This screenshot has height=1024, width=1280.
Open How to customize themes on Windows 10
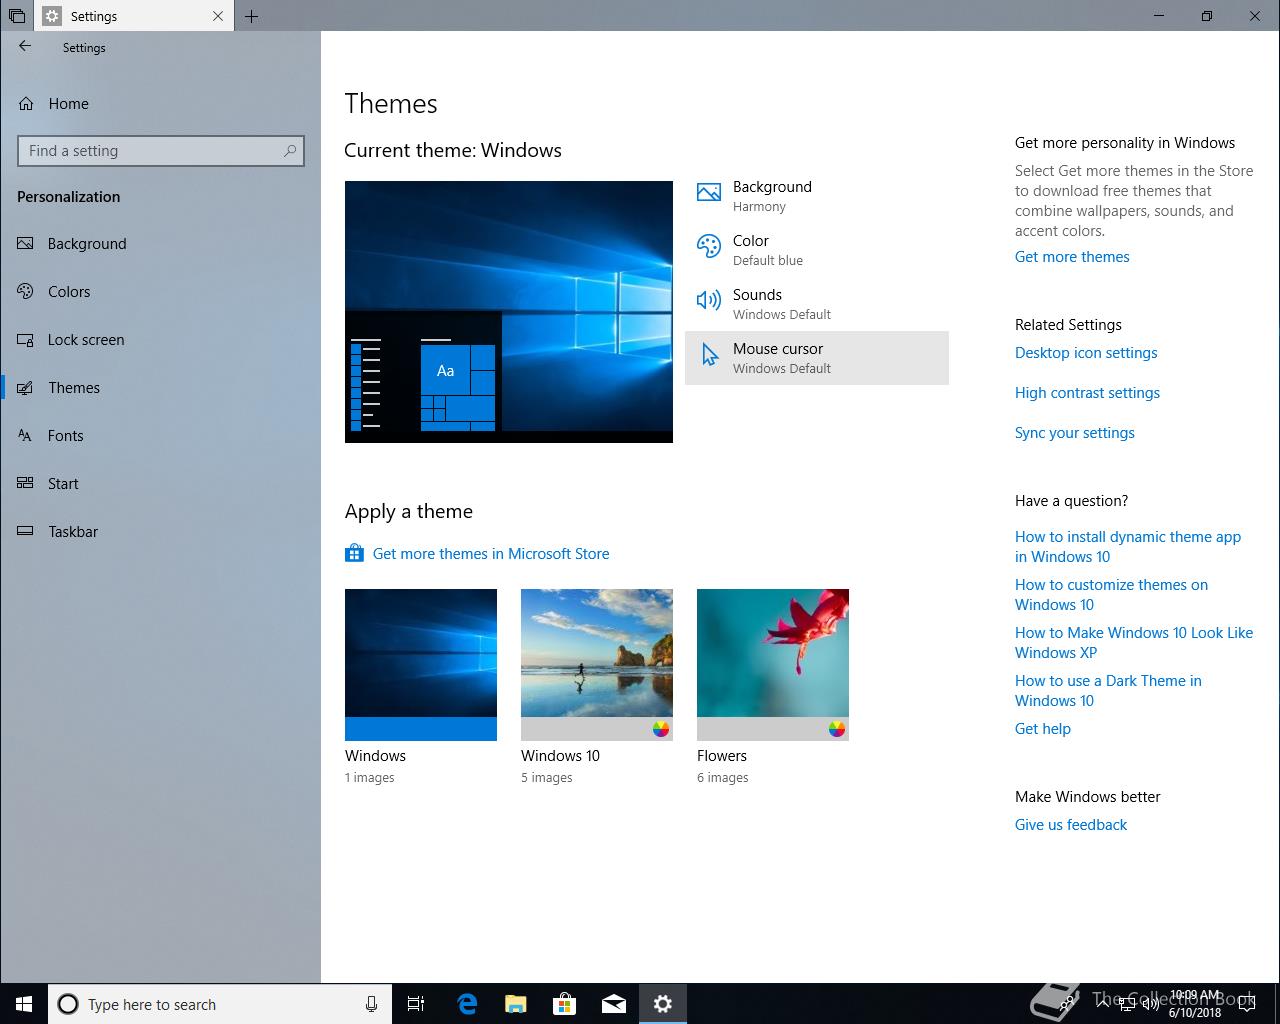click(x=1111, y=595)
